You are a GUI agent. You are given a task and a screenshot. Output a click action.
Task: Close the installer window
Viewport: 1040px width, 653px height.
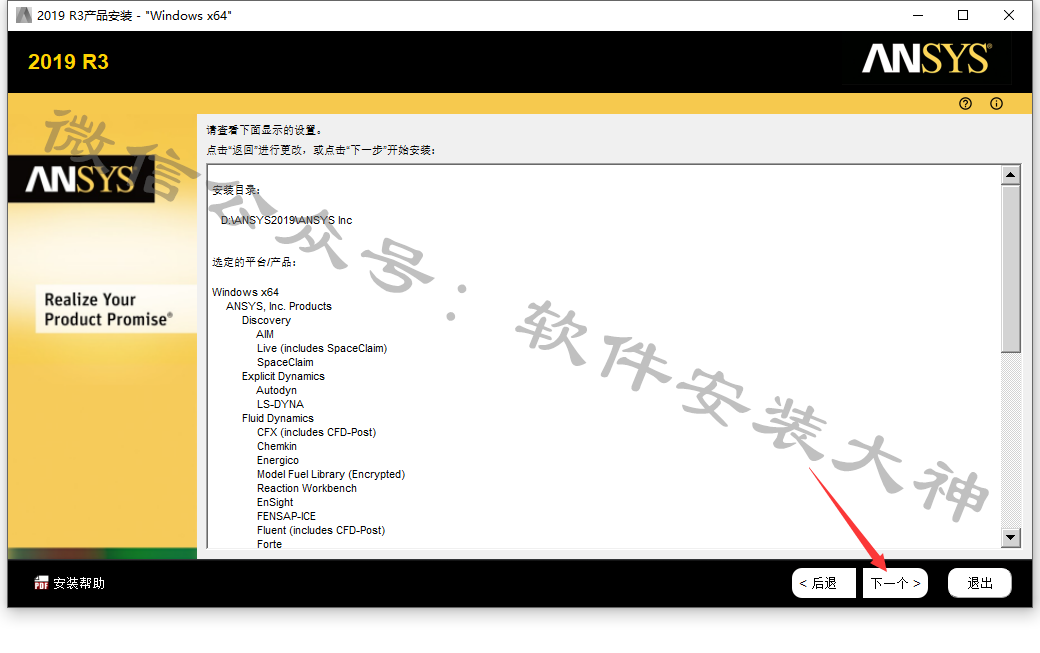[1009, 15]
